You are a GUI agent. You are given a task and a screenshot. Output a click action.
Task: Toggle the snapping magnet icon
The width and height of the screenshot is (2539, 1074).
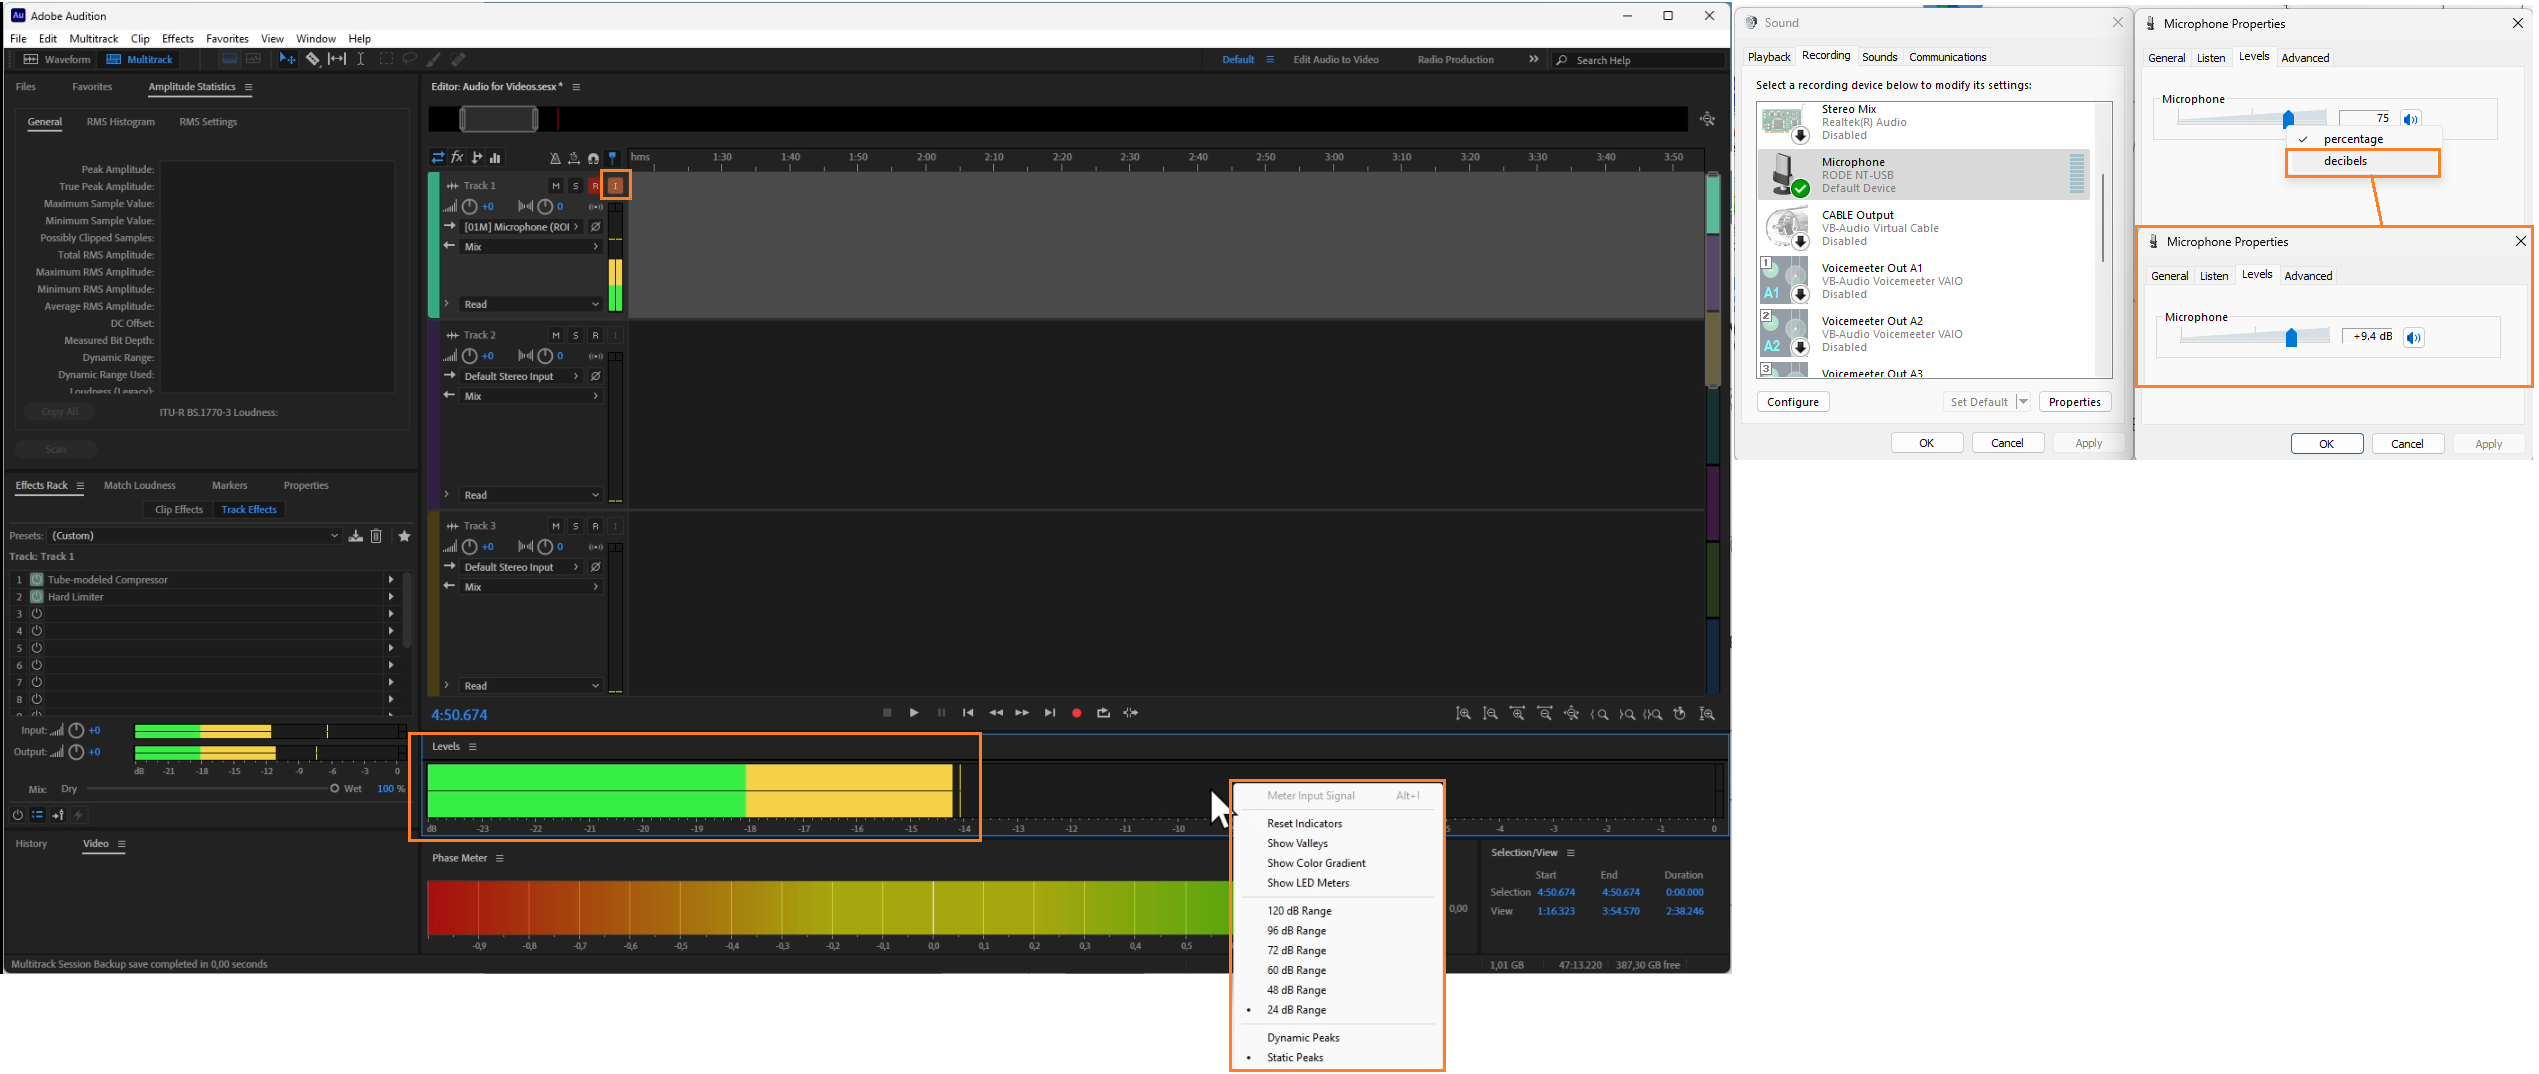(x=594, y=157)
